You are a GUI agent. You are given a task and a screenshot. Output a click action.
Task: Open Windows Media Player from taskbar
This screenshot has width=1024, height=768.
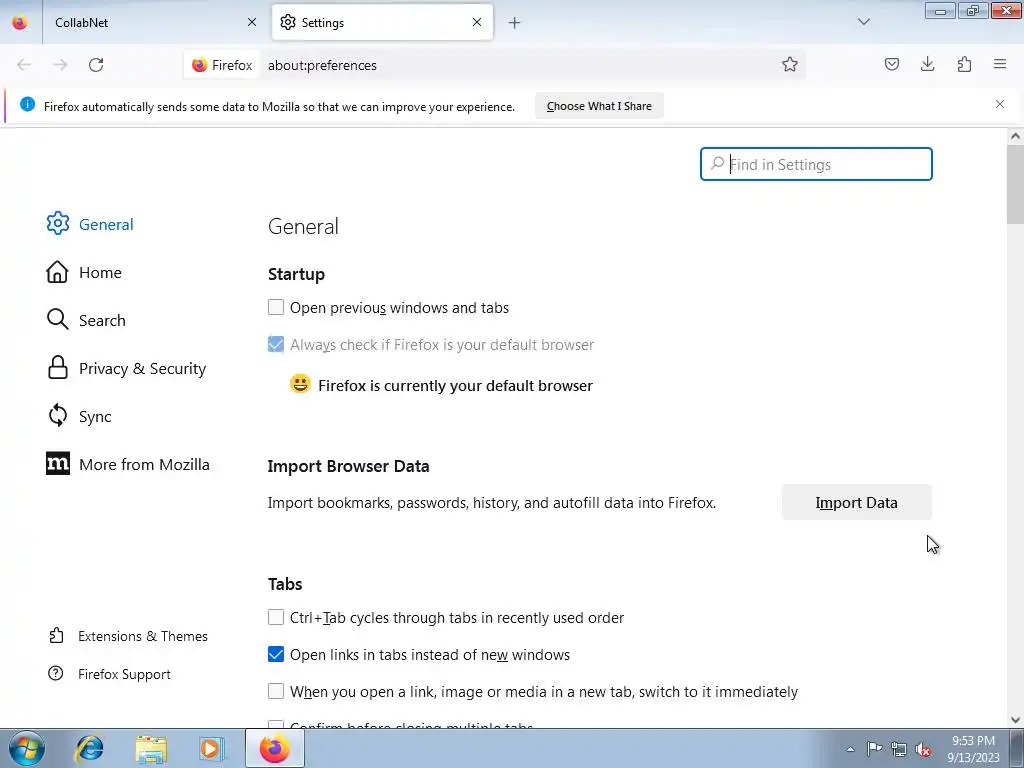click(211, 748)
